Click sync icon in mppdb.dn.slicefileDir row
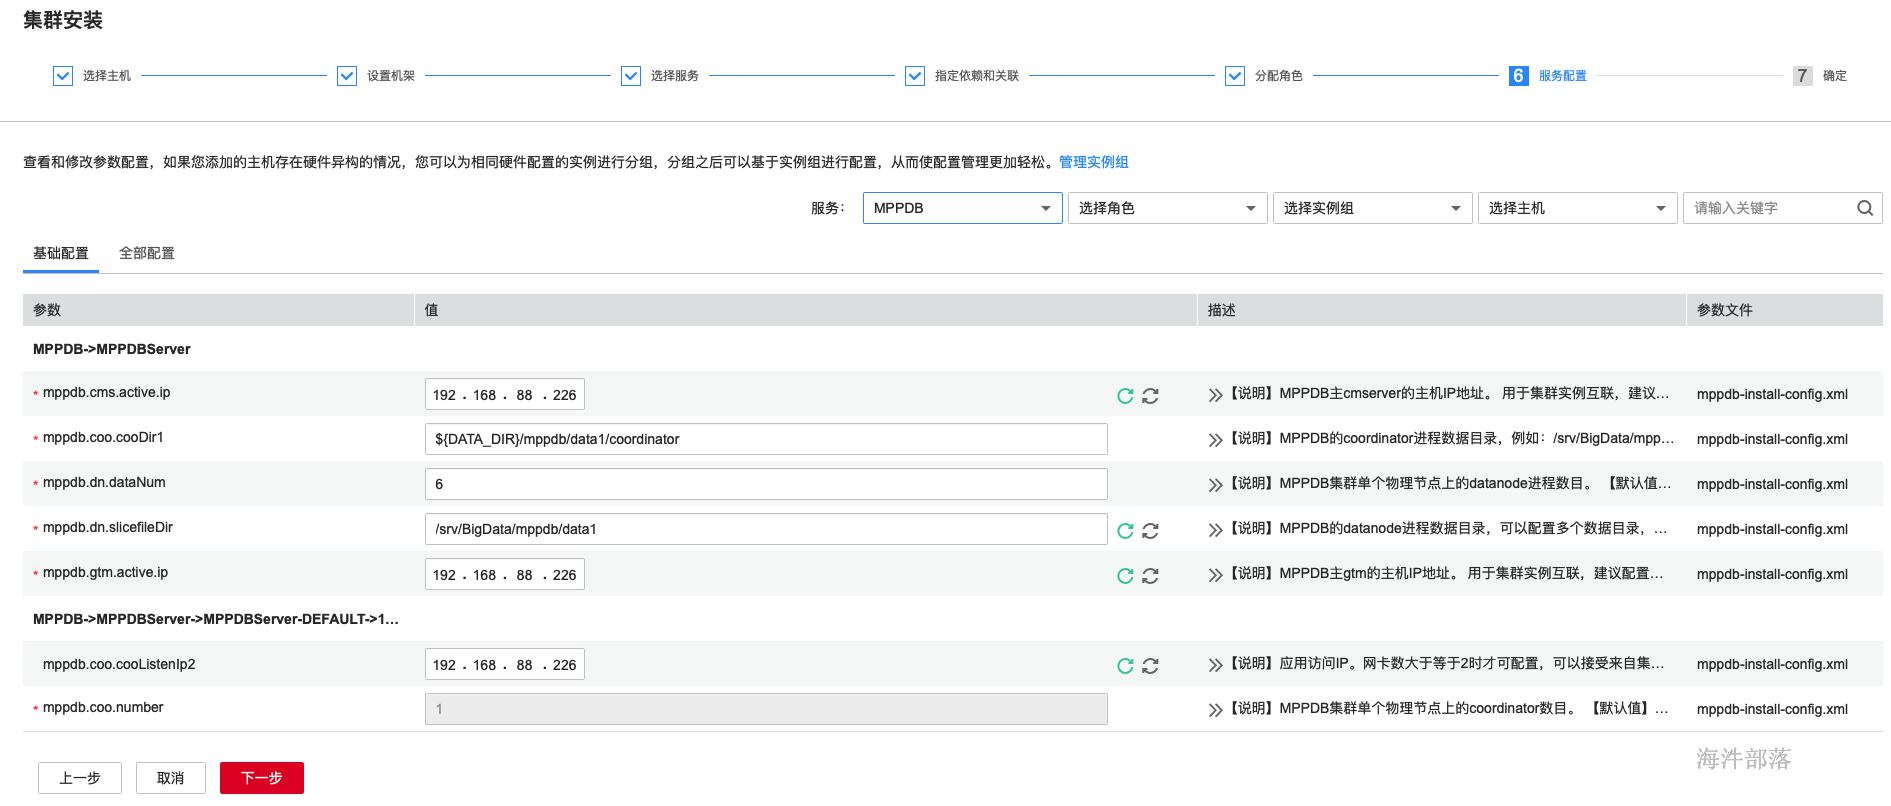Image resolution: width=1891 pixels, height=806 pixels. [1150, 531]
